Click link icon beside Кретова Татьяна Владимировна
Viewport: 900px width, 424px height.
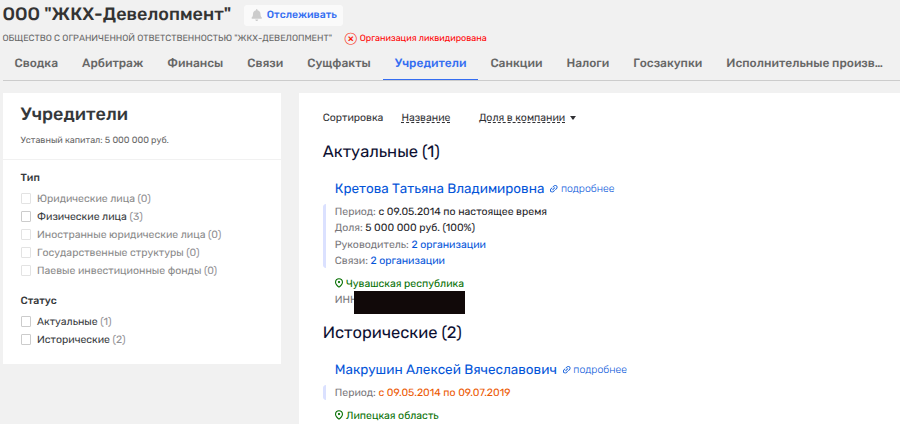point(553,189)
